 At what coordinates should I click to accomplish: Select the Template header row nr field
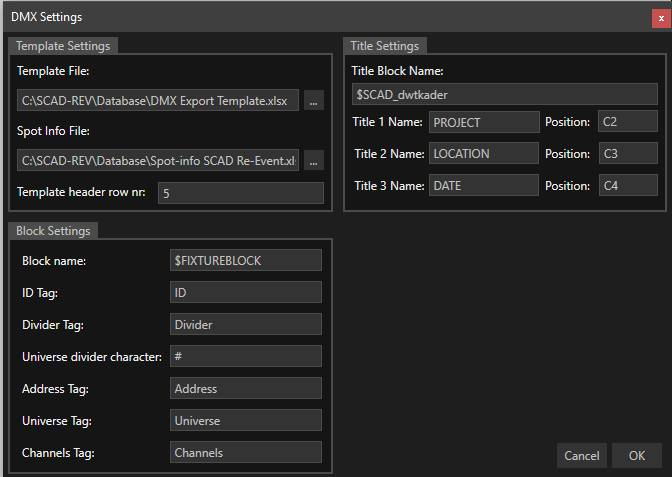click(240, 193)
